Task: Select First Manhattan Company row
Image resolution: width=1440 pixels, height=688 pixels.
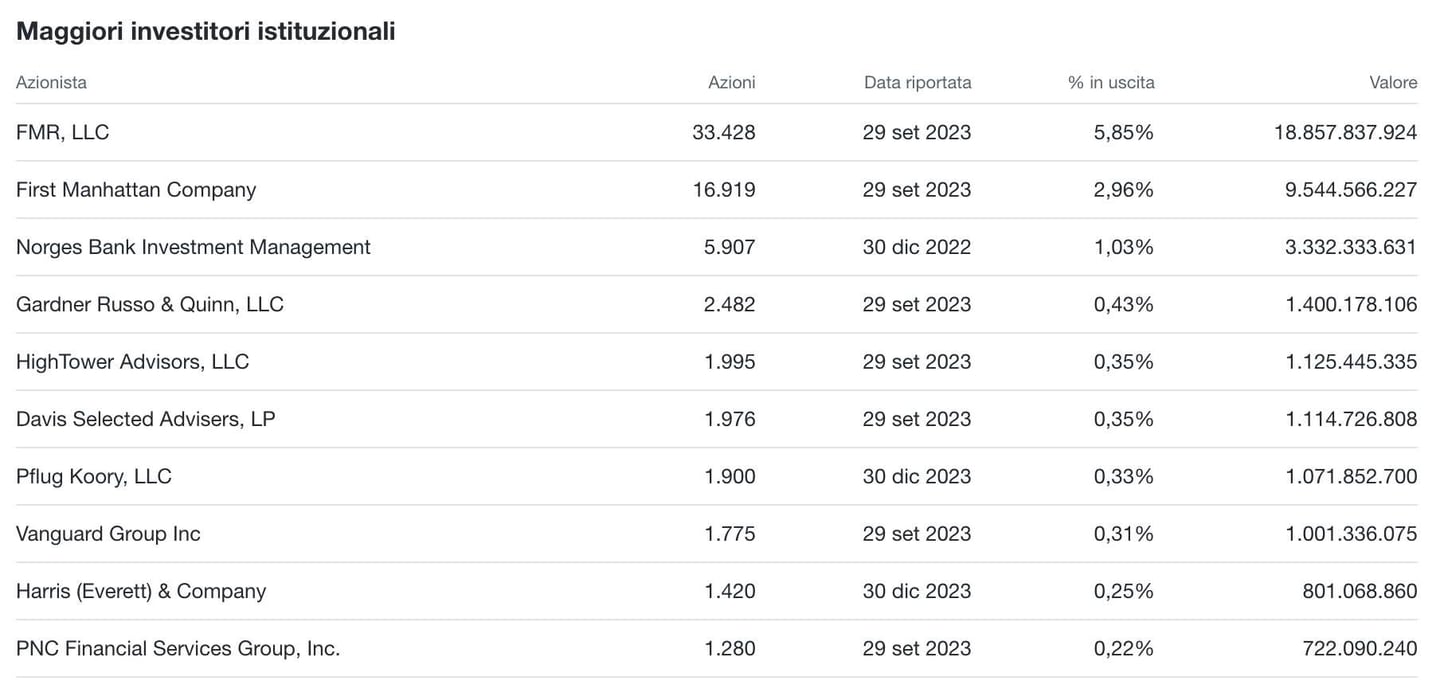Action: coord(136,190)
